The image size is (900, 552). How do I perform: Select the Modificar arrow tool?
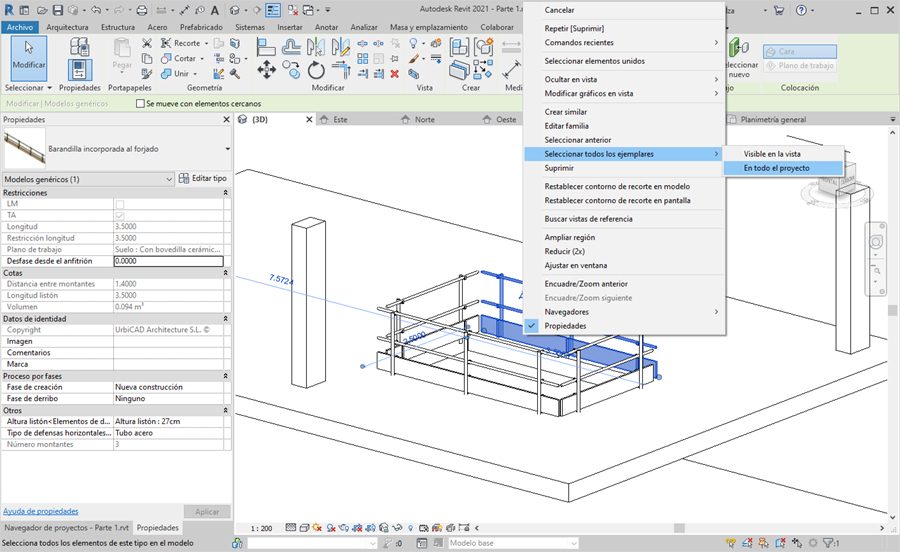click(x=28, y=54)
